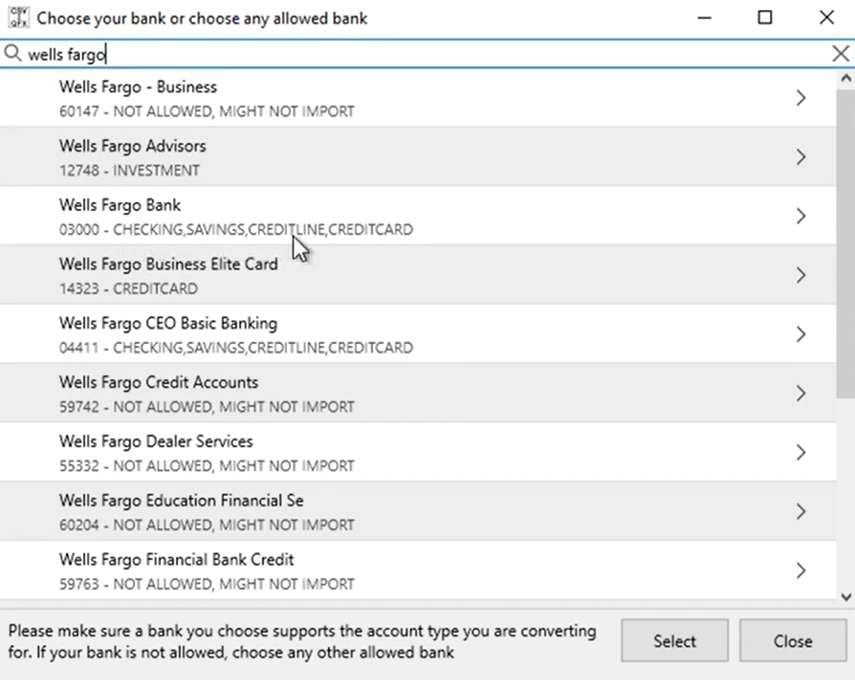Minimize the bank chooser window
Image resolution: width=855 pixels, height=680 pixels.
coord(705,18)
